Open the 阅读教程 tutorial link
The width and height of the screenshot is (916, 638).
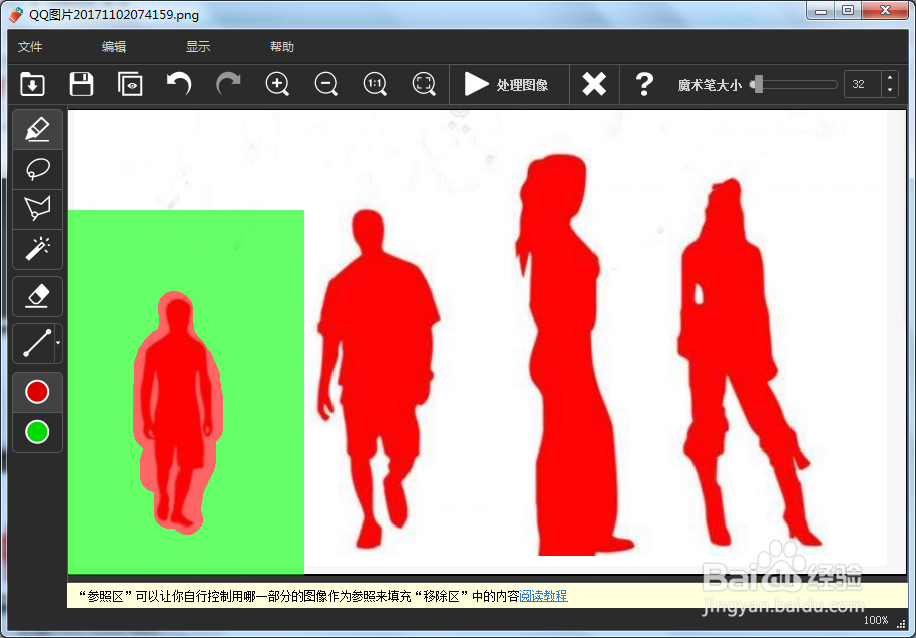coord(543,596)
